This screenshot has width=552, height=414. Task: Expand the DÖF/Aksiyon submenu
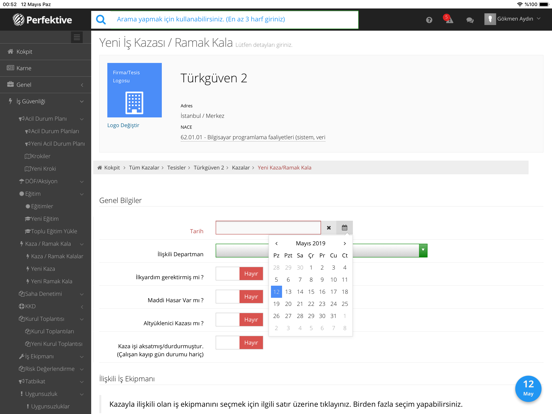coord(51,181)
